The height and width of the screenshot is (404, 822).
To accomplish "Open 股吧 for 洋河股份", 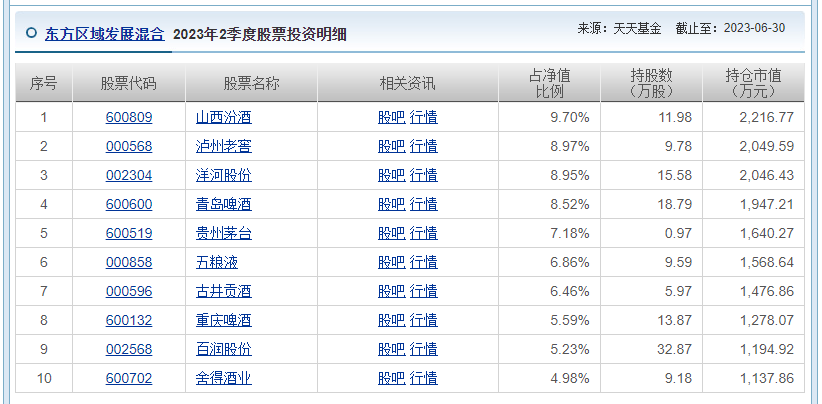I will [392, 175].
